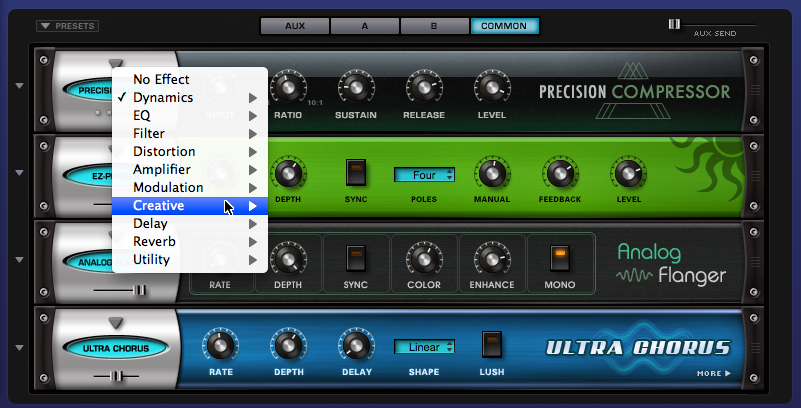The width and height of the screenshot is (801, 408).
Task: Expand the Analog Flanger rack slot arrow
Action: point(19,260)
